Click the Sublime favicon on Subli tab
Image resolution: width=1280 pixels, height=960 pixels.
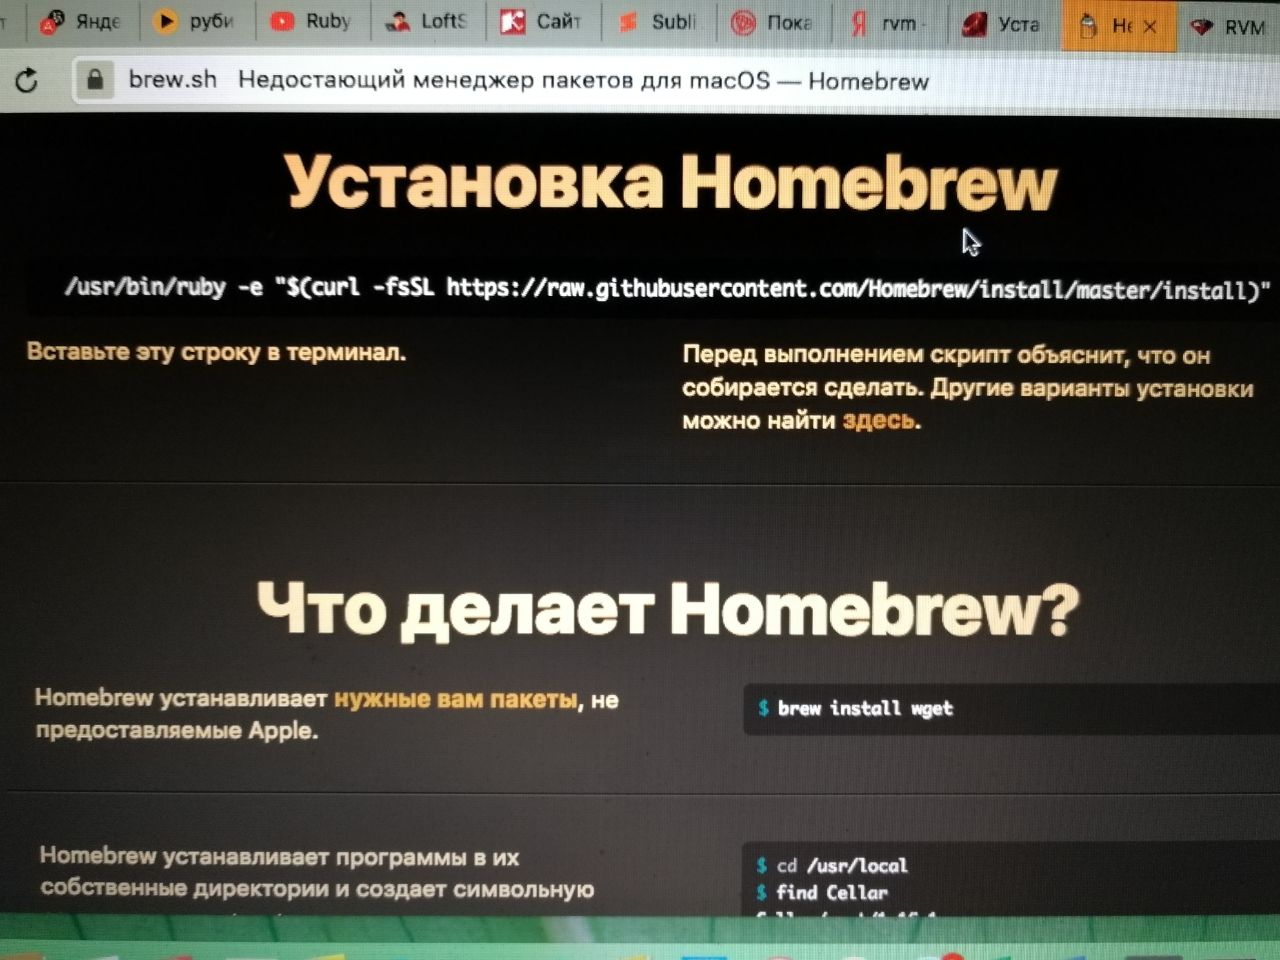click(628, 22)
